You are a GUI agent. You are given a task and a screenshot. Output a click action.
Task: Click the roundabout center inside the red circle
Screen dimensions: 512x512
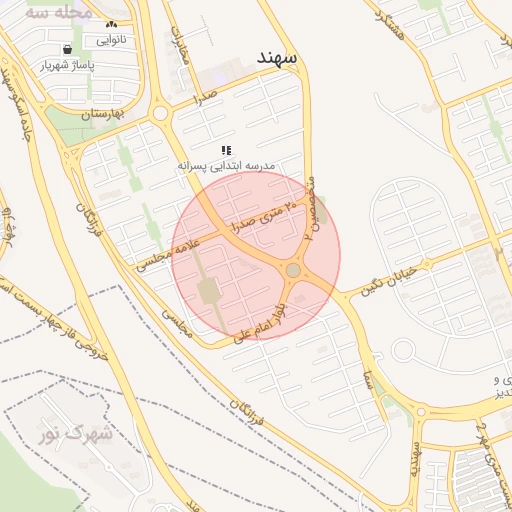tap(293, 270)
